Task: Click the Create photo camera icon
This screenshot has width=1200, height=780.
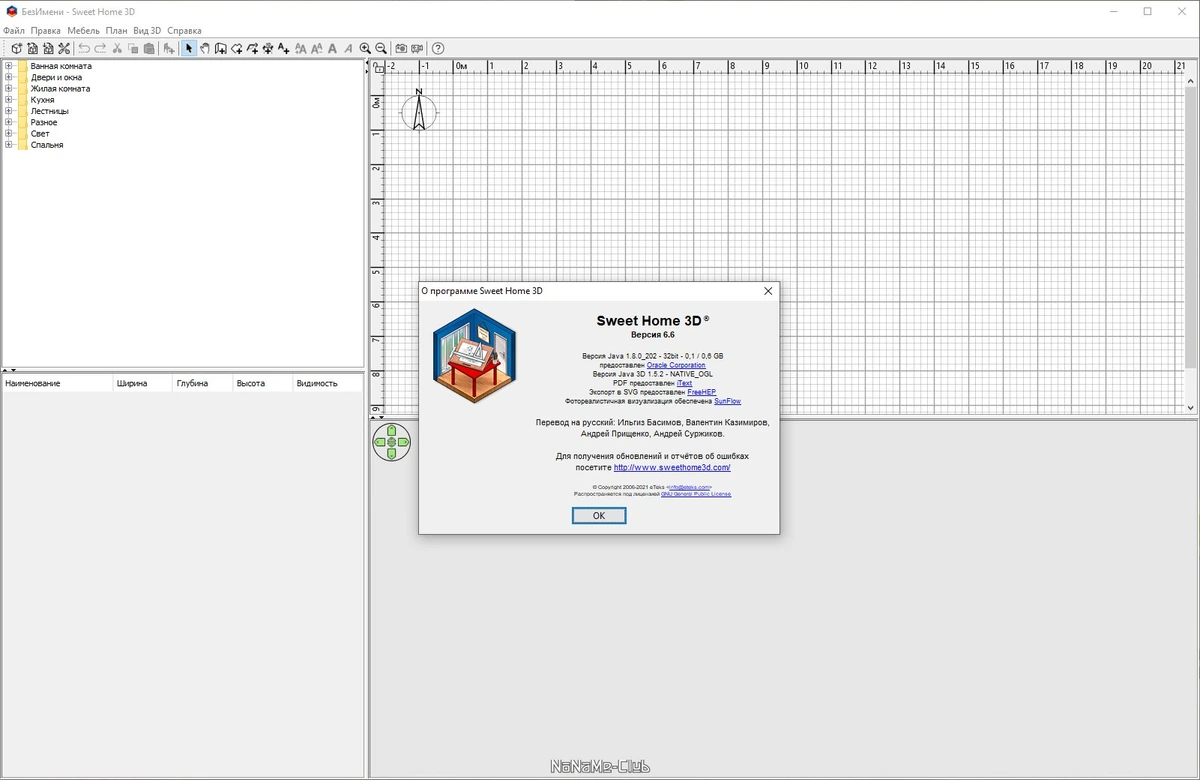Action: click(401, 48)
